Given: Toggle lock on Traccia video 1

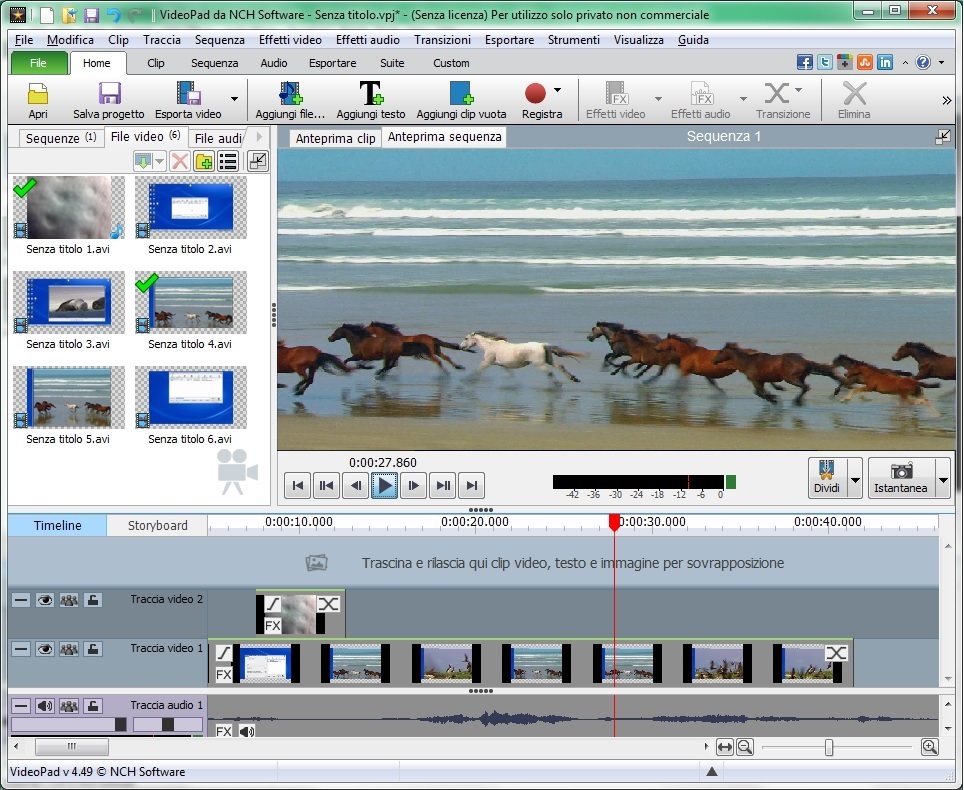Looking at the screenshot, I should (x=93, y=649).
